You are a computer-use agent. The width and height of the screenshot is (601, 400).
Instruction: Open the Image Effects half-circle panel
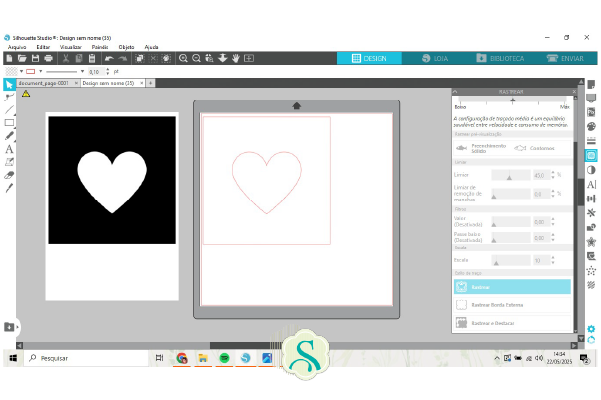coord(591,170)
